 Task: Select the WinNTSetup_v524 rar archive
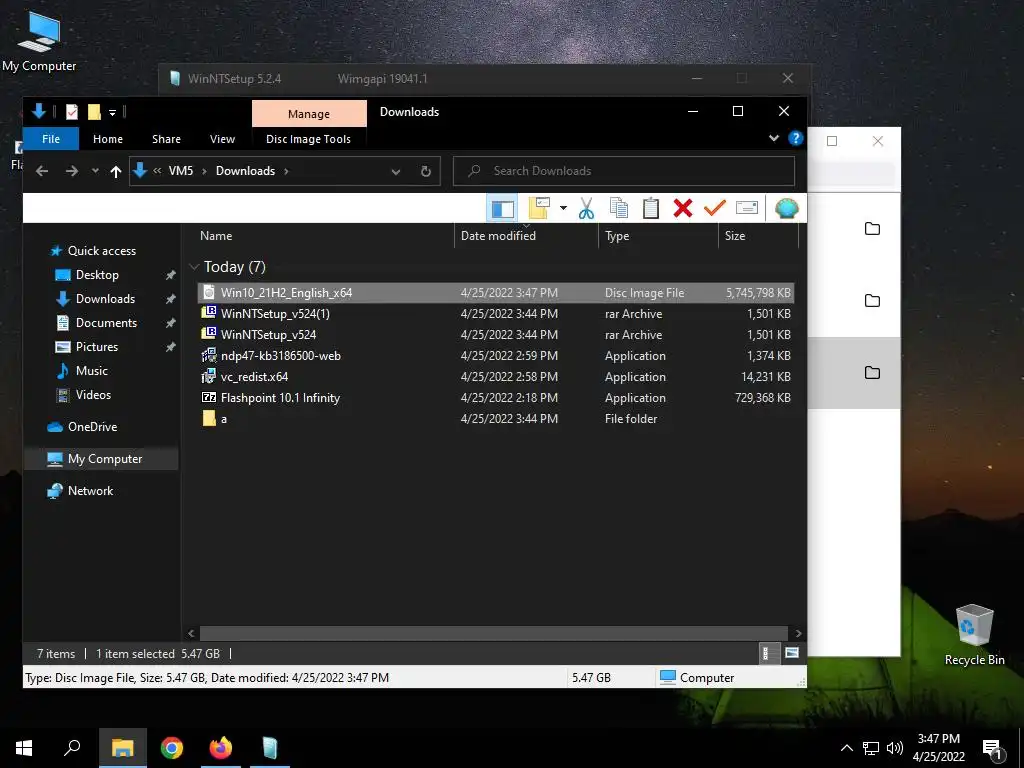pos(496,334)
